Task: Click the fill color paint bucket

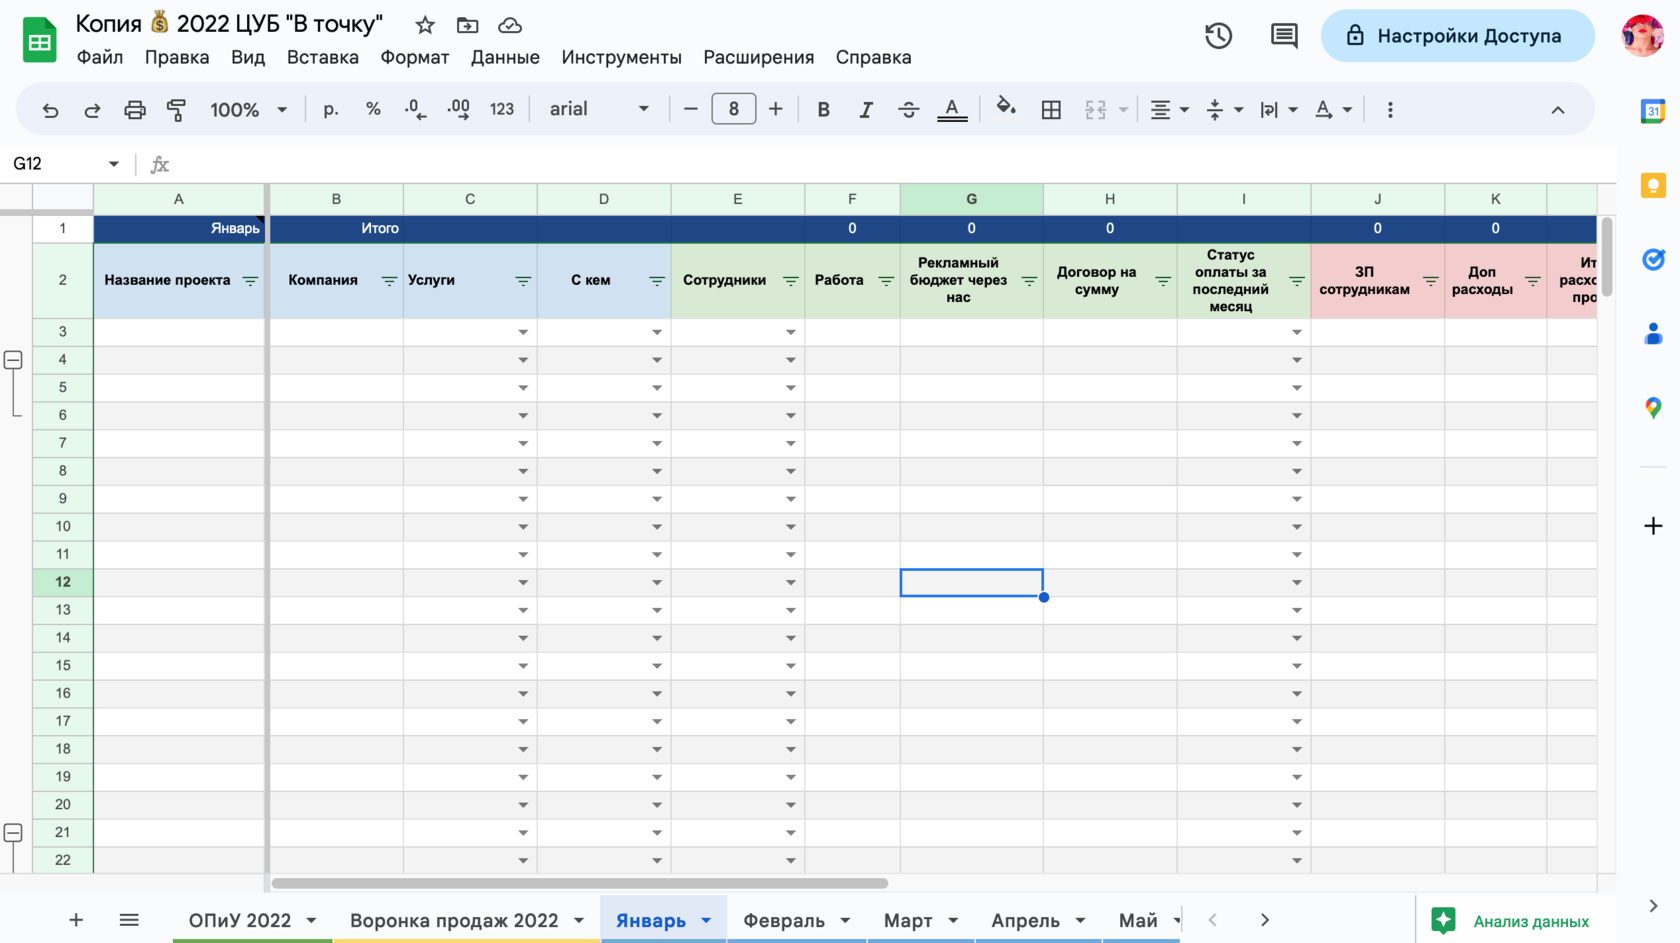Action: tap(1006, 108)
